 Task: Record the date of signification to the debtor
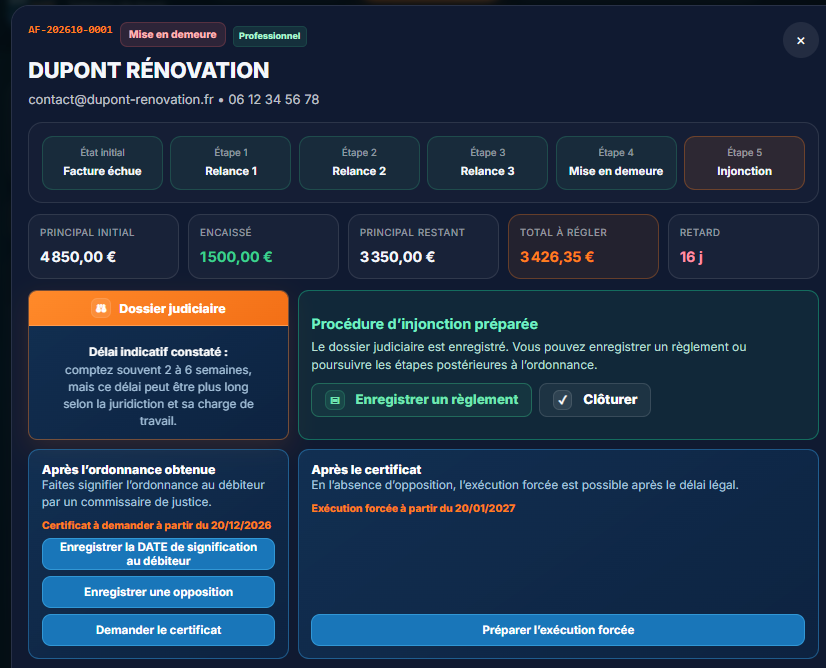coord(159,554)
